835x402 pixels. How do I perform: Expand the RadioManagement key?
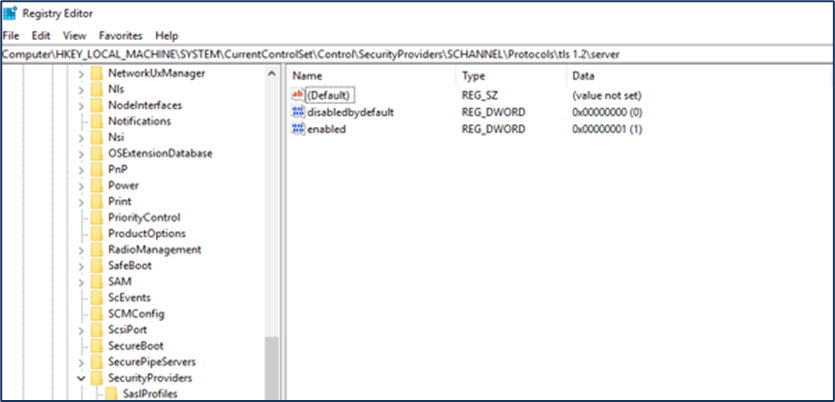pyautogui.click(x=81, y=250)
